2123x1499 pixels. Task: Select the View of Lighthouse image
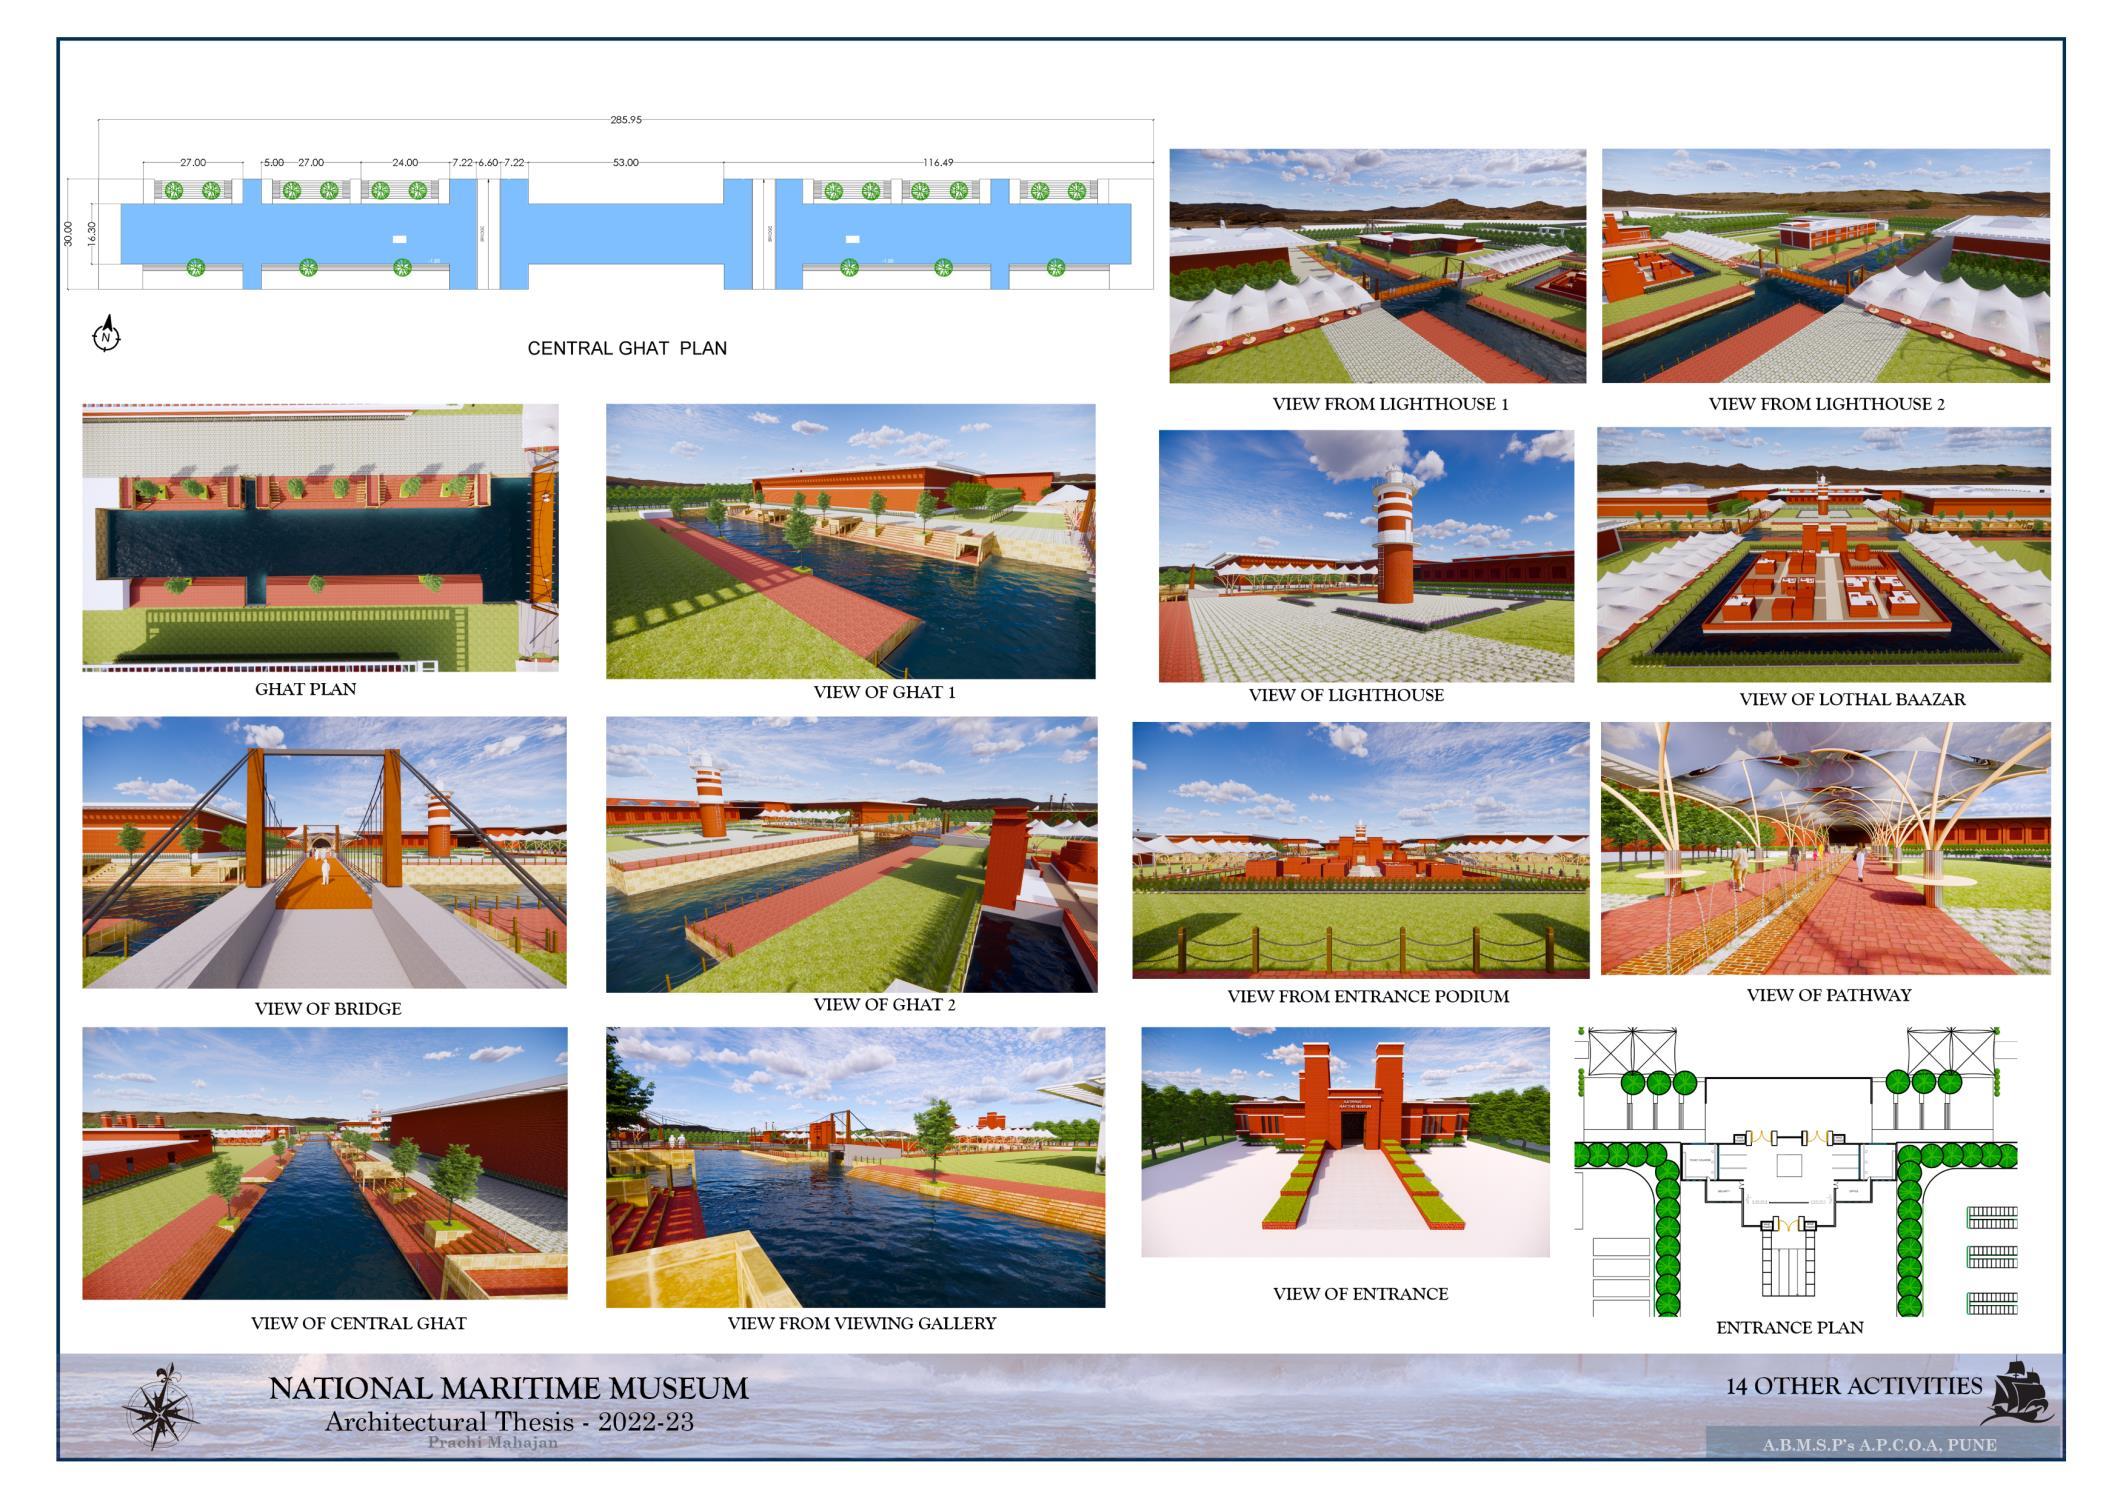click(x=1366, y=556)
